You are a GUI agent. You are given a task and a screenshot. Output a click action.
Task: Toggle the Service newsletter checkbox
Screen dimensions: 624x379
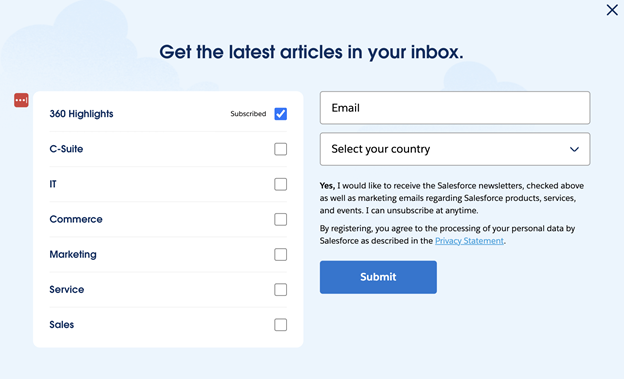coord(281,289)
